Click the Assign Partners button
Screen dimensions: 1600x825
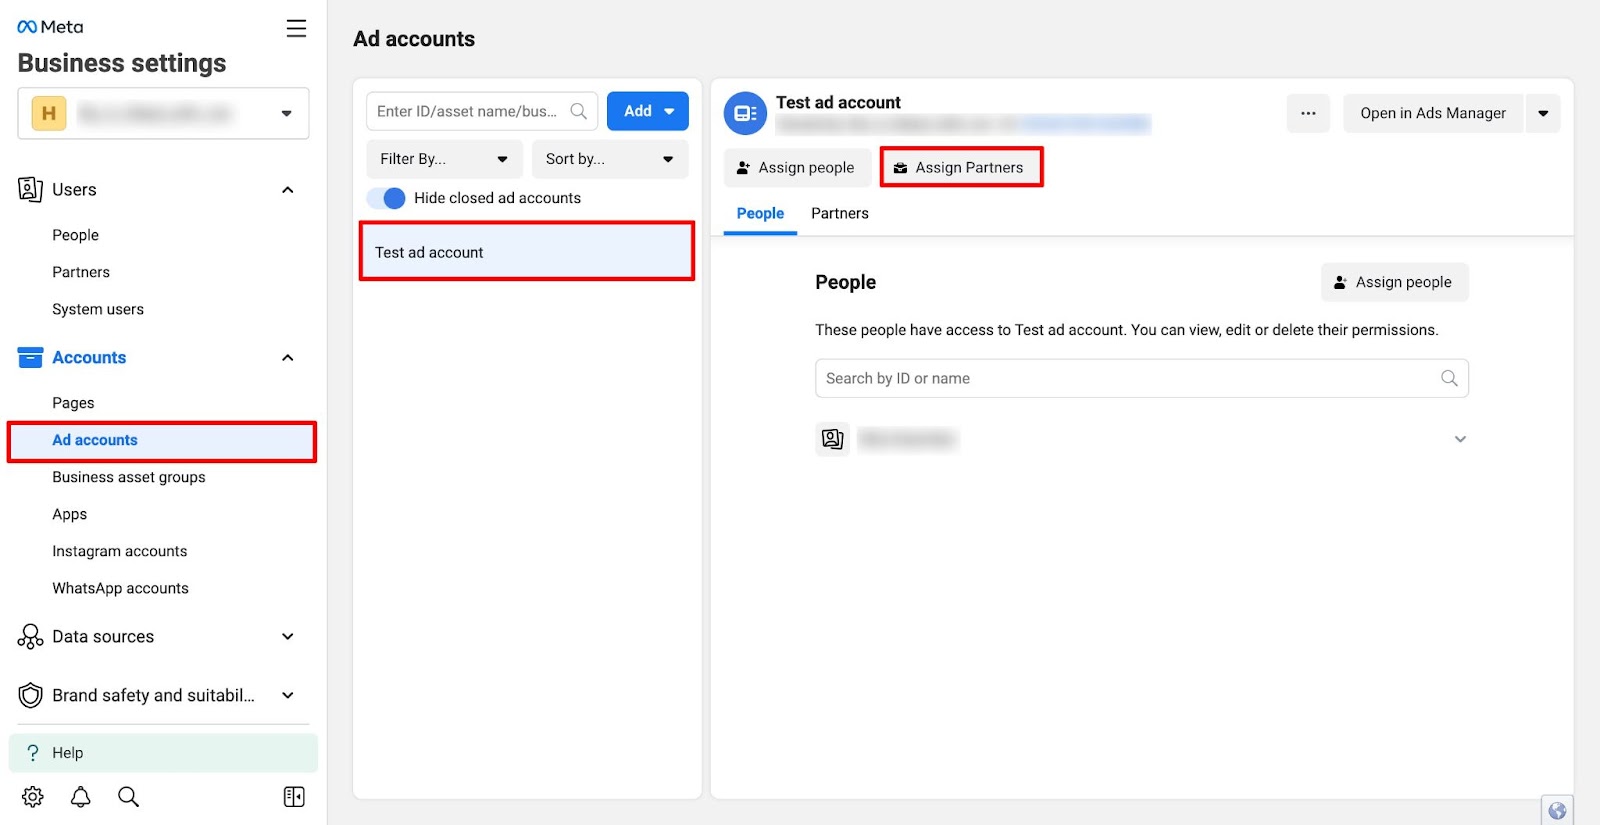click(961, 167)
